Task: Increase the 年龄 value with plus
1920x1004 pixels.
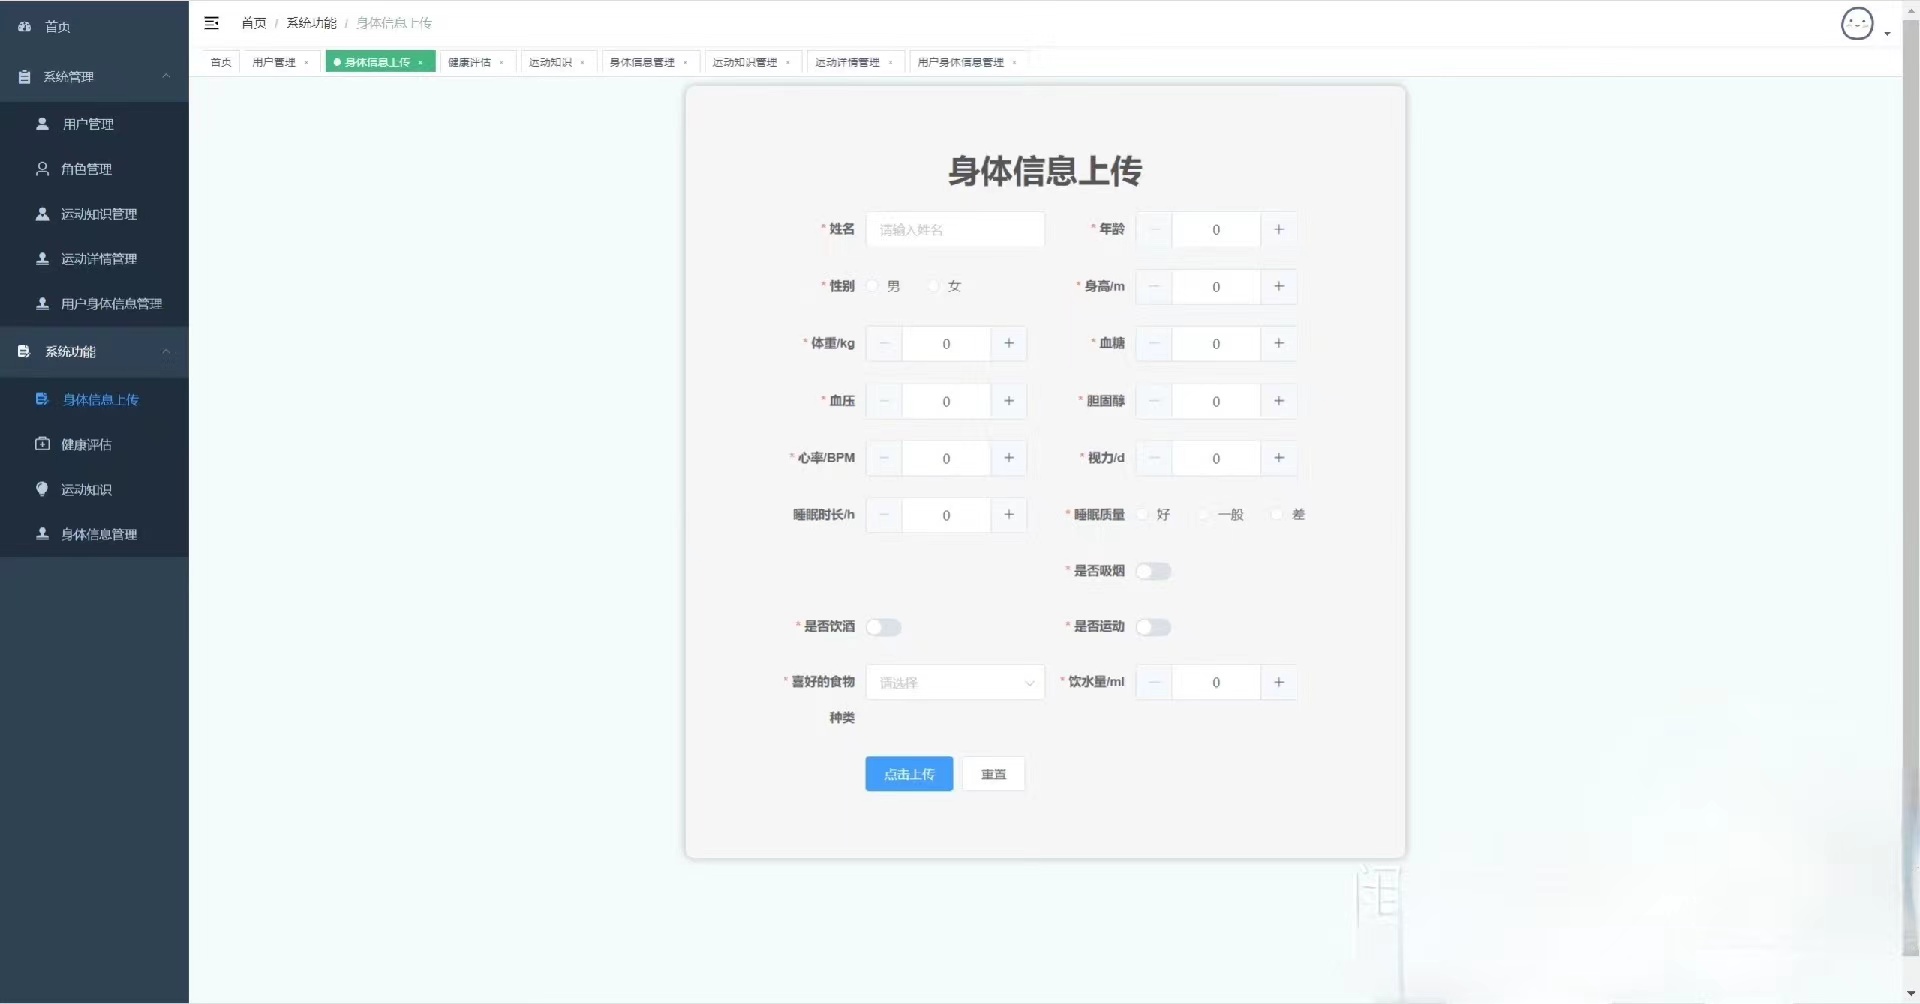Action: click(x=1279, y=230)
